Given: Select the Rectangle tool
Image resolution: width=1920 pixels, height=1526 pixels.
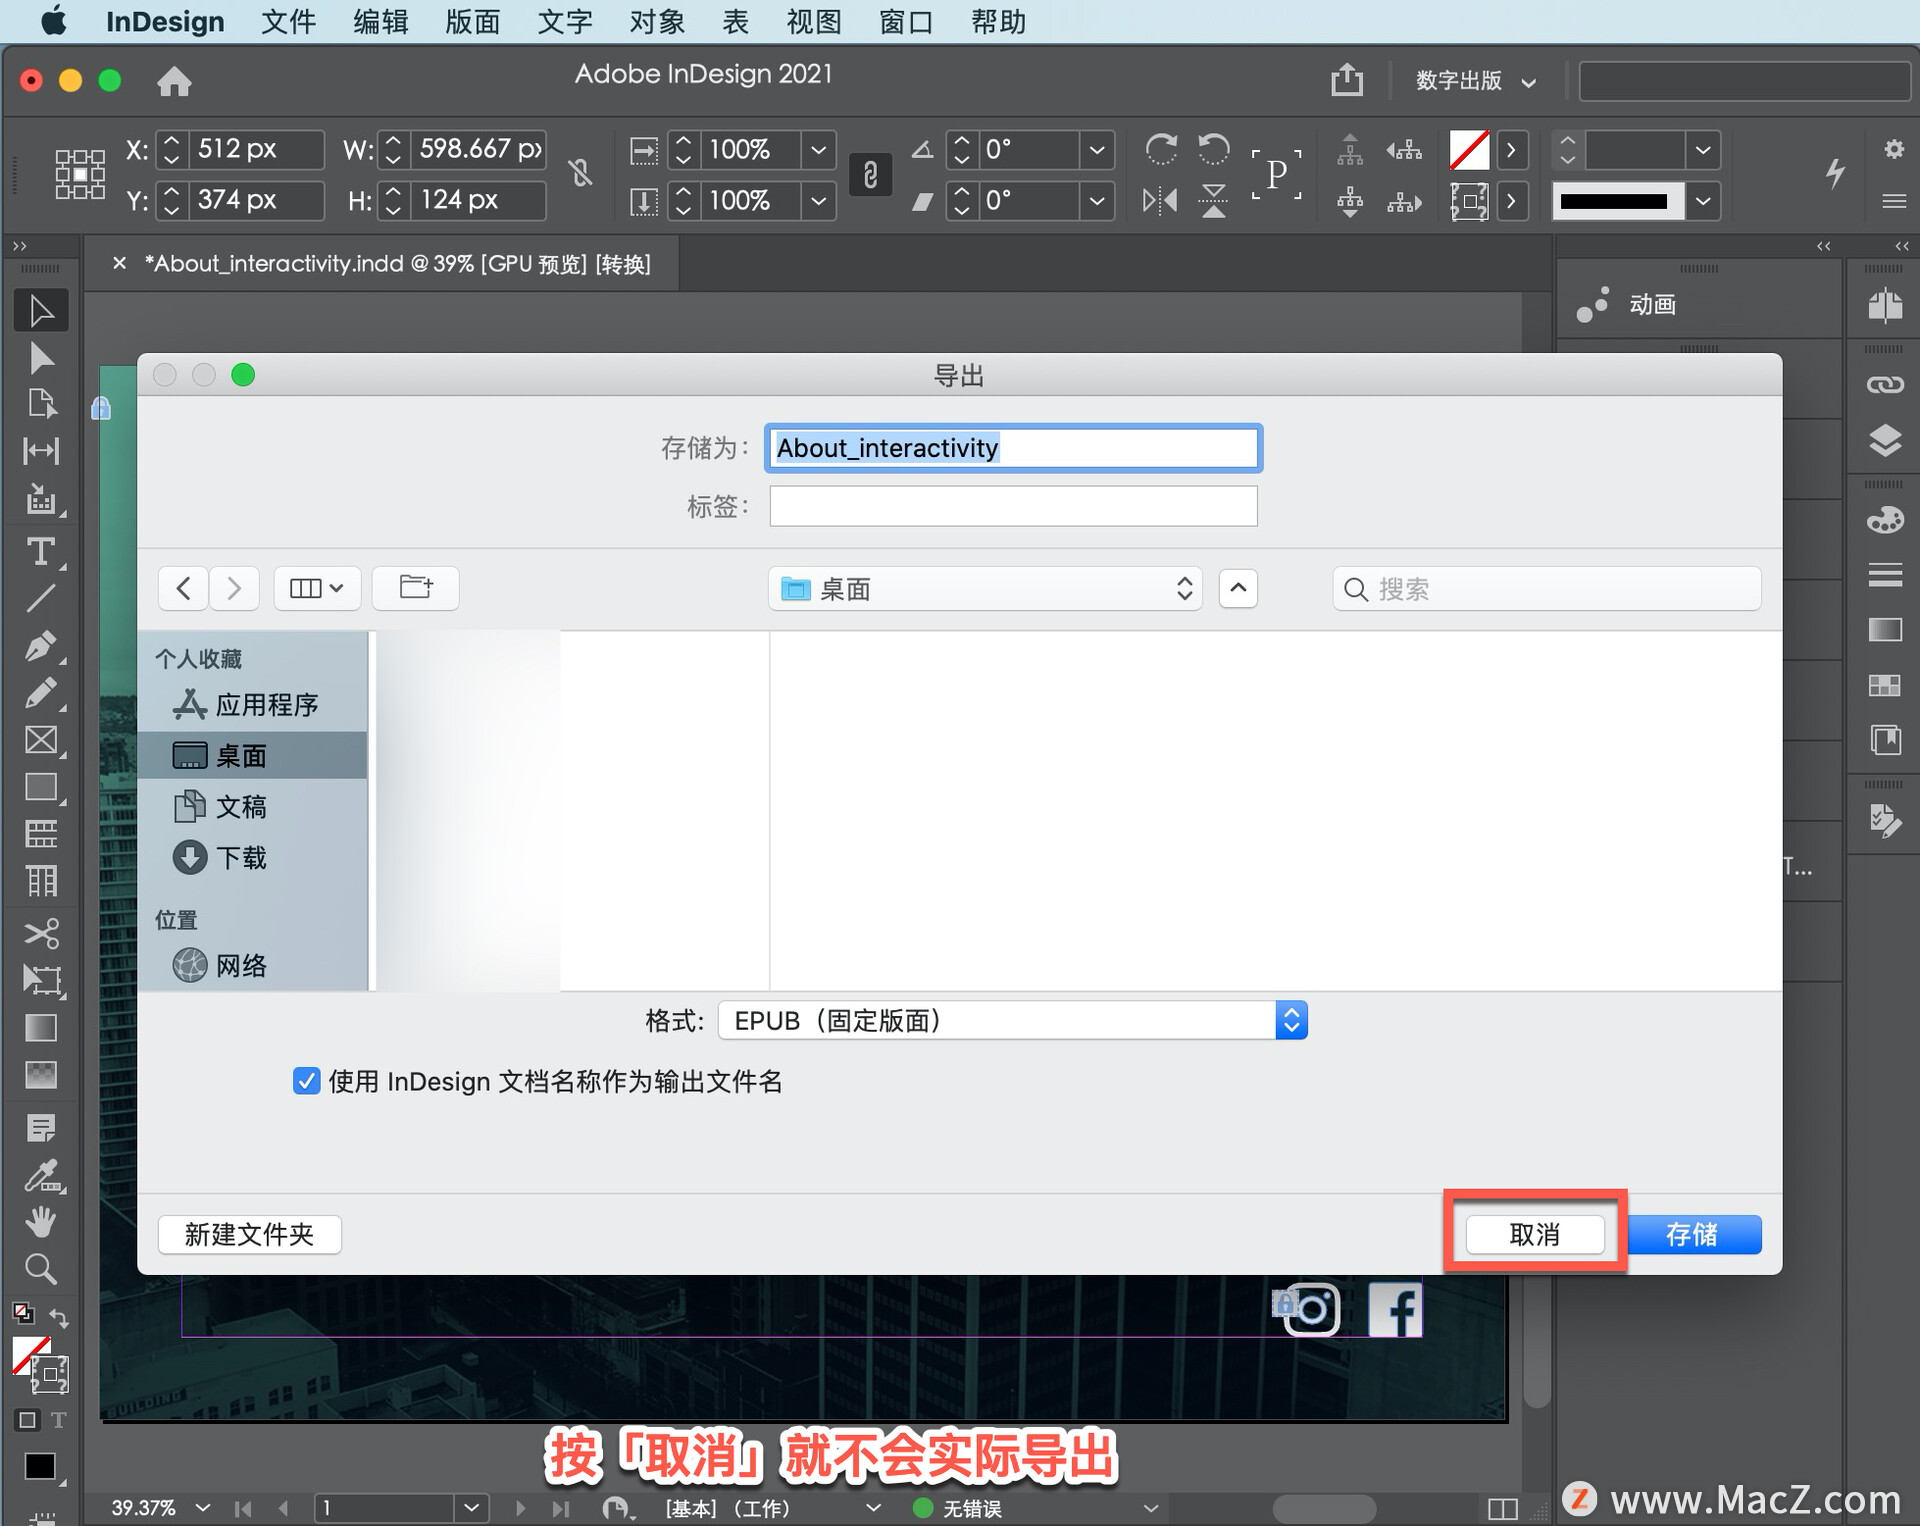Looking at the screenshot, I should click(x=41, y=787).
